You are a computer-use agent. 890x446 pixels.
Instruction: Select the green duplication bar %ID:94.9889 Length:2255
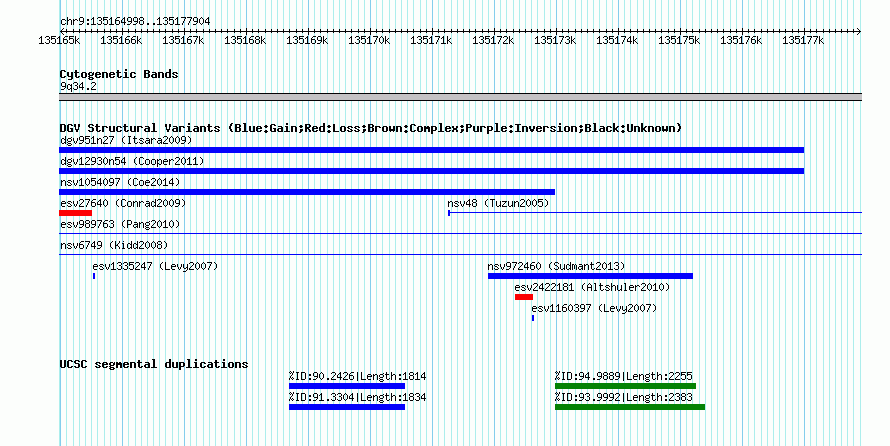pos(625,386)
